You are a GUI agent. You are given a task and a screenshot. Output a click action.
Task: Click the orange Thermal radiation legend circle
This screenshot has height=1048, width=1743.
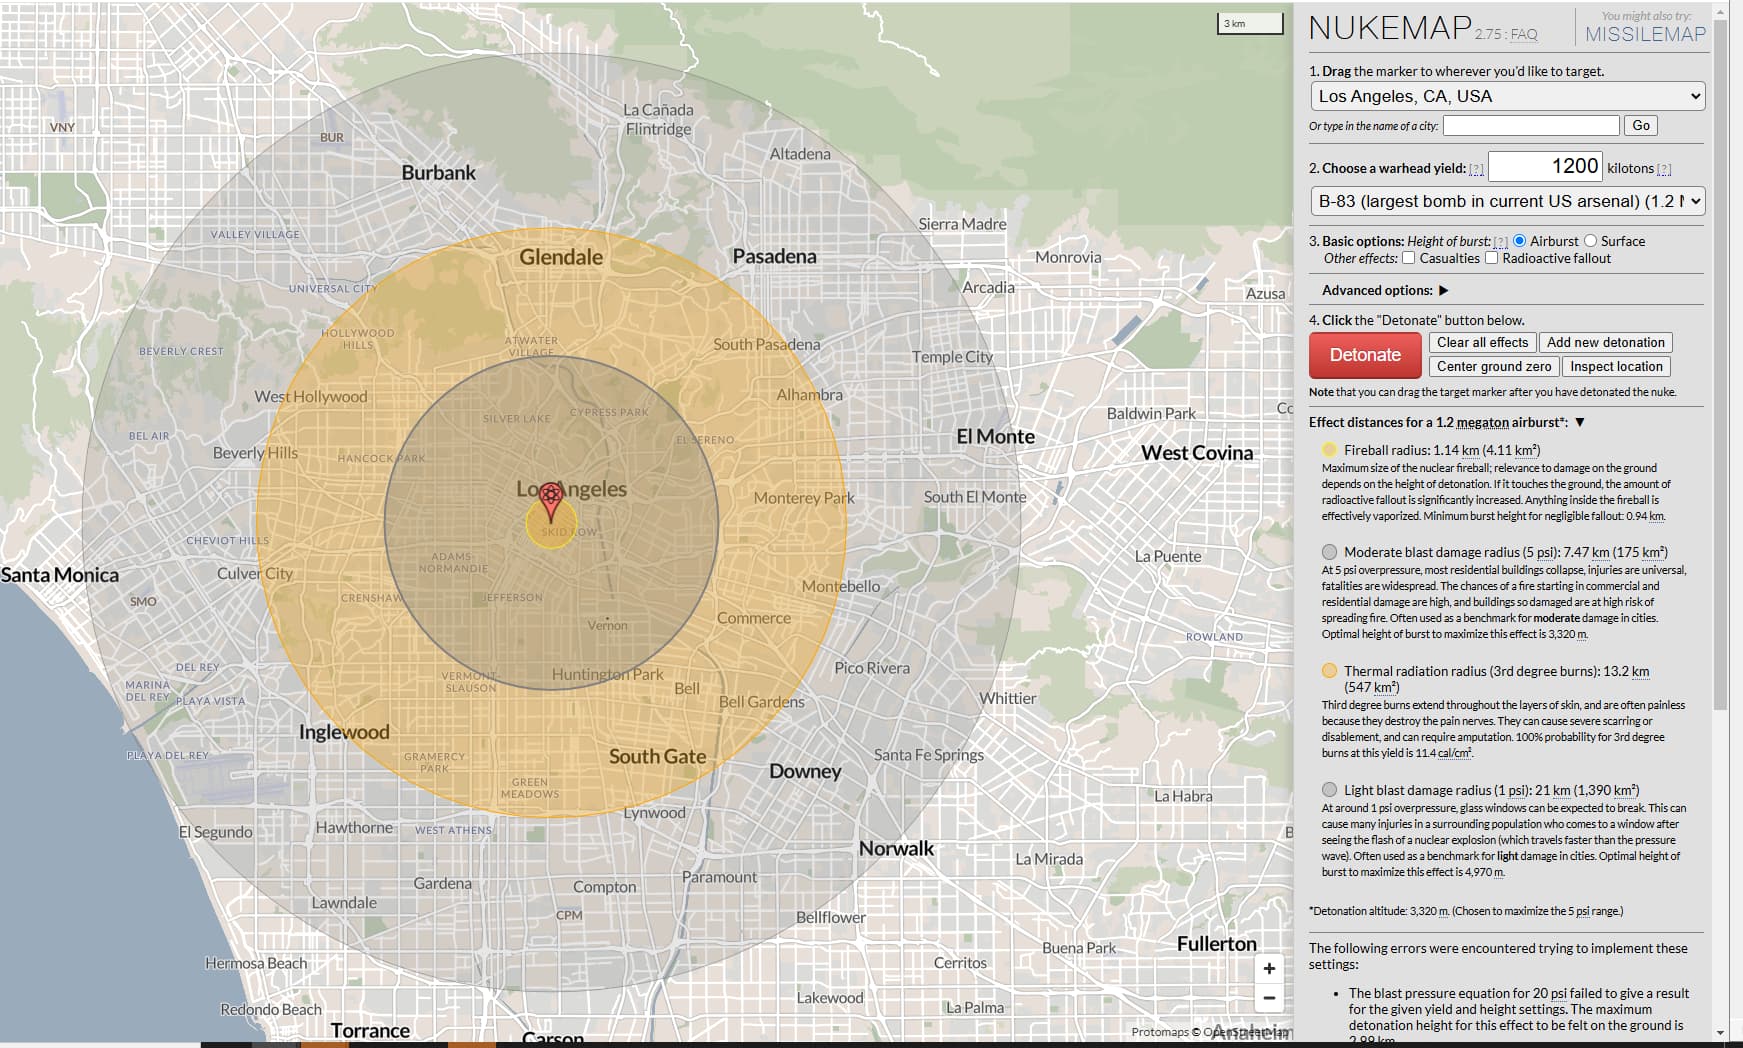pyautogui.click(x=1329, y=671)
